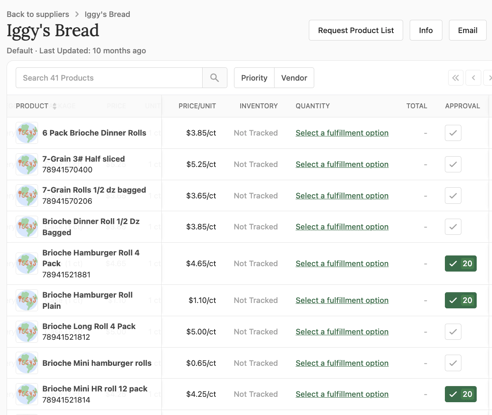Click the Email button
The image size is (492, 415).
click(x=467, y=30)
